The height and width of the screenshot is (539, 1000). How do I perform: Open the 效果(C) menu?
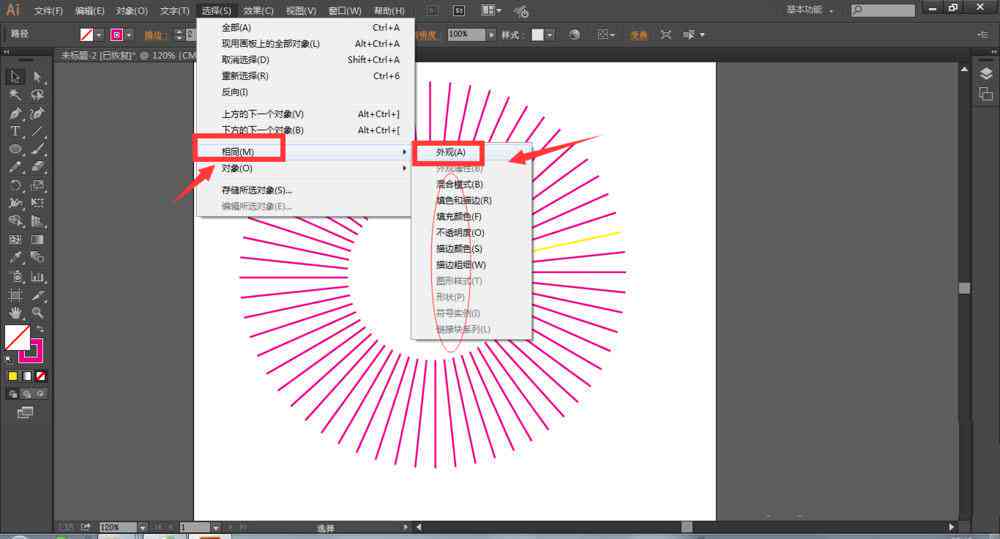(258, 11)
